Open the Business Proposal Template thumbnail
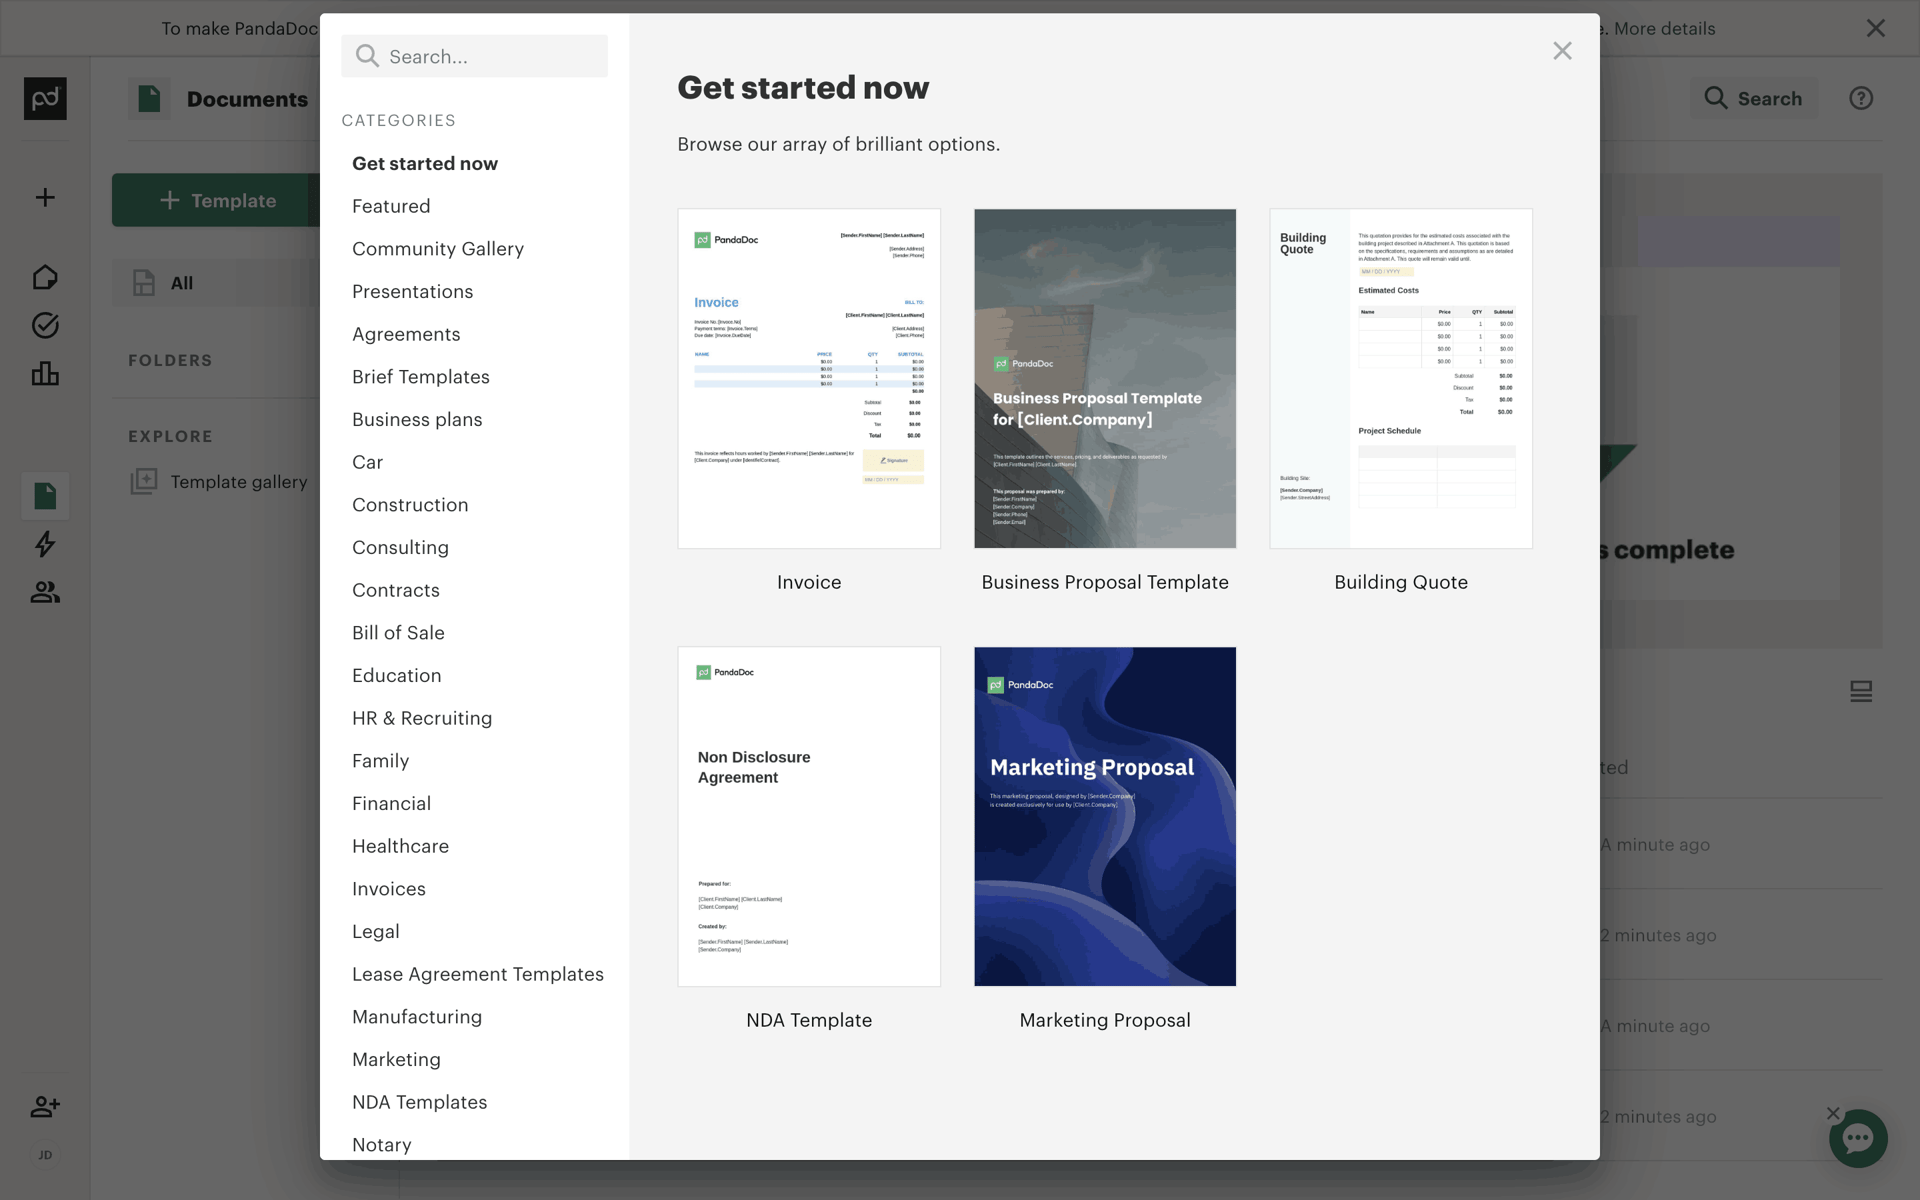Viewport: 1920px width, 1200px height. click(1105, 378)
